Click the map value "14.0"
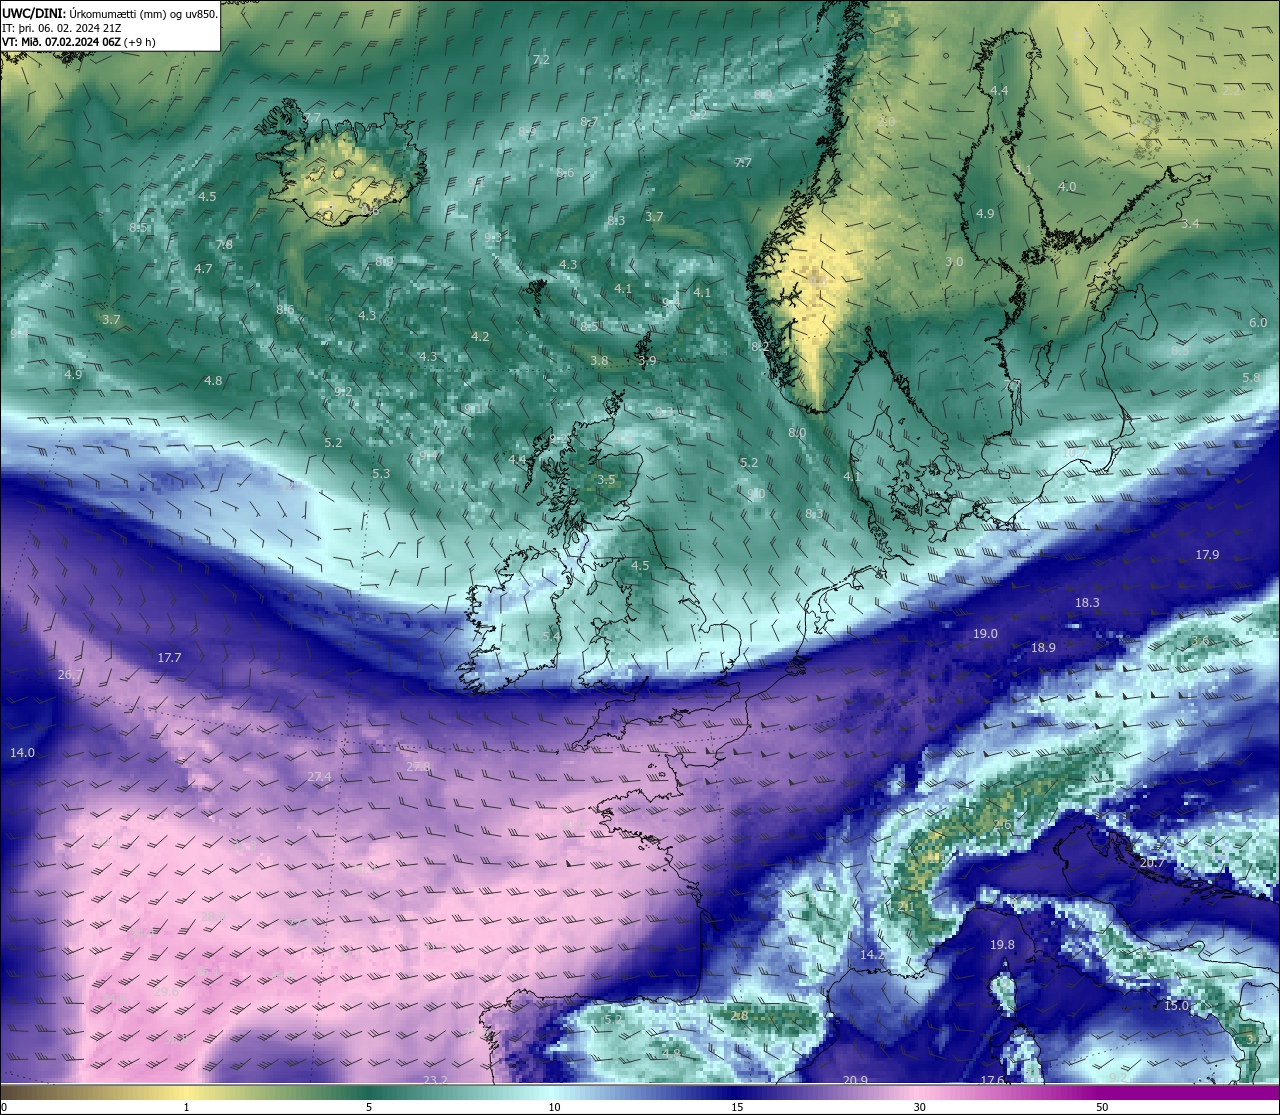The height and width of the screenshot is (1115, 1280). tap(22, 752)
